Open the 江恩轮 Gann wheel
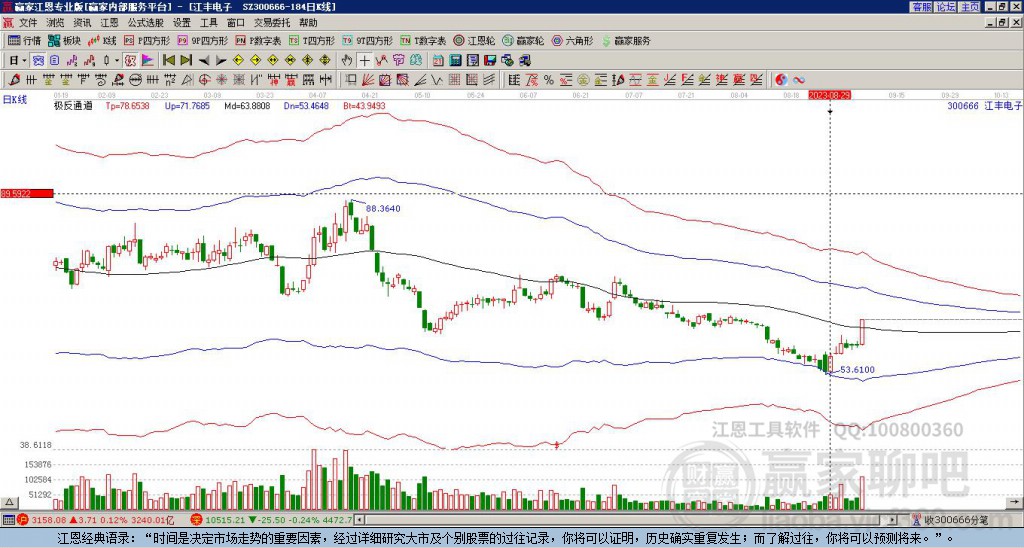This screenshot has height=548, width=1024. [x=475, y=40]
